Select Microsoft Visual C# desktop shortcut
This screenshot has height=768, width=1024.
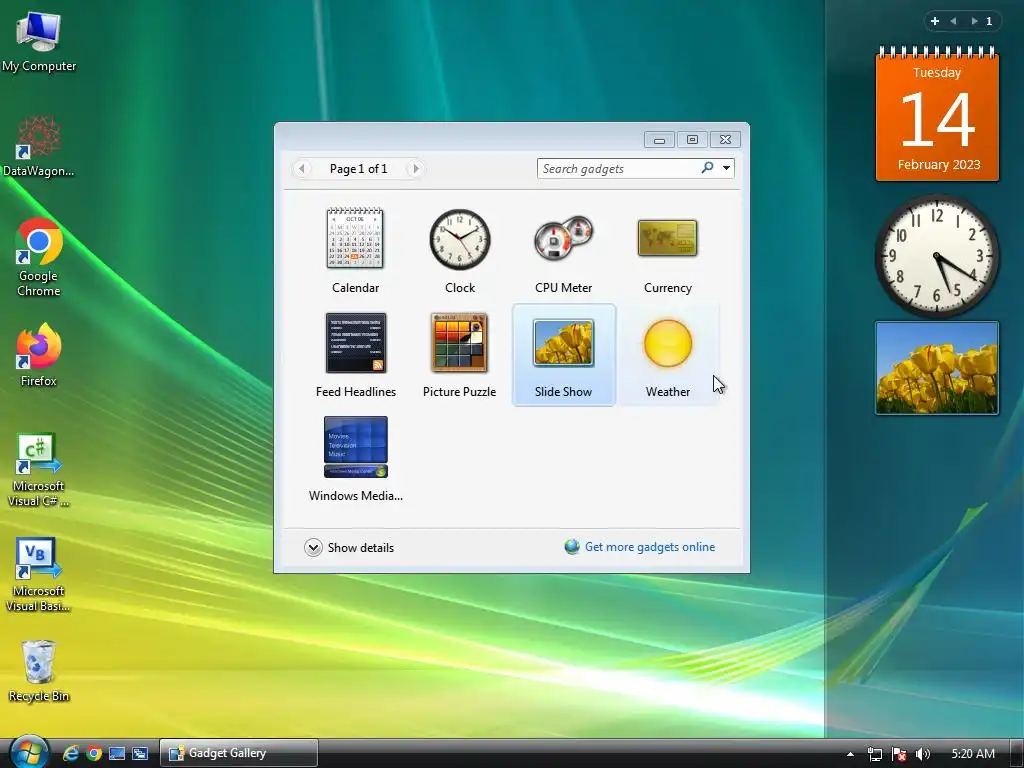pyautogui.click(x=39, y=470)
